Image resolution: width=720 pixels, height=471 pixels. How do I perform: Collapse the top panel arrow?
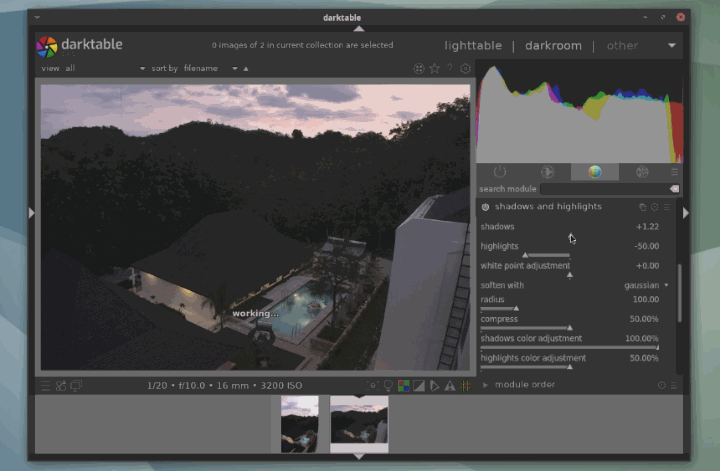359,28
